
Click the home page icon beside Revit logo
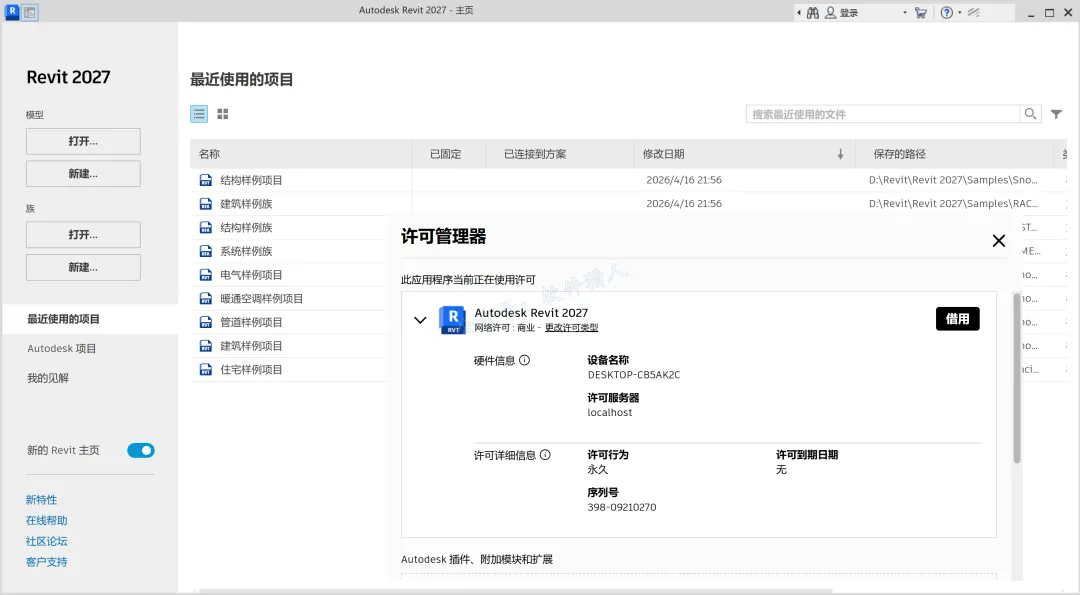point(30,12)
